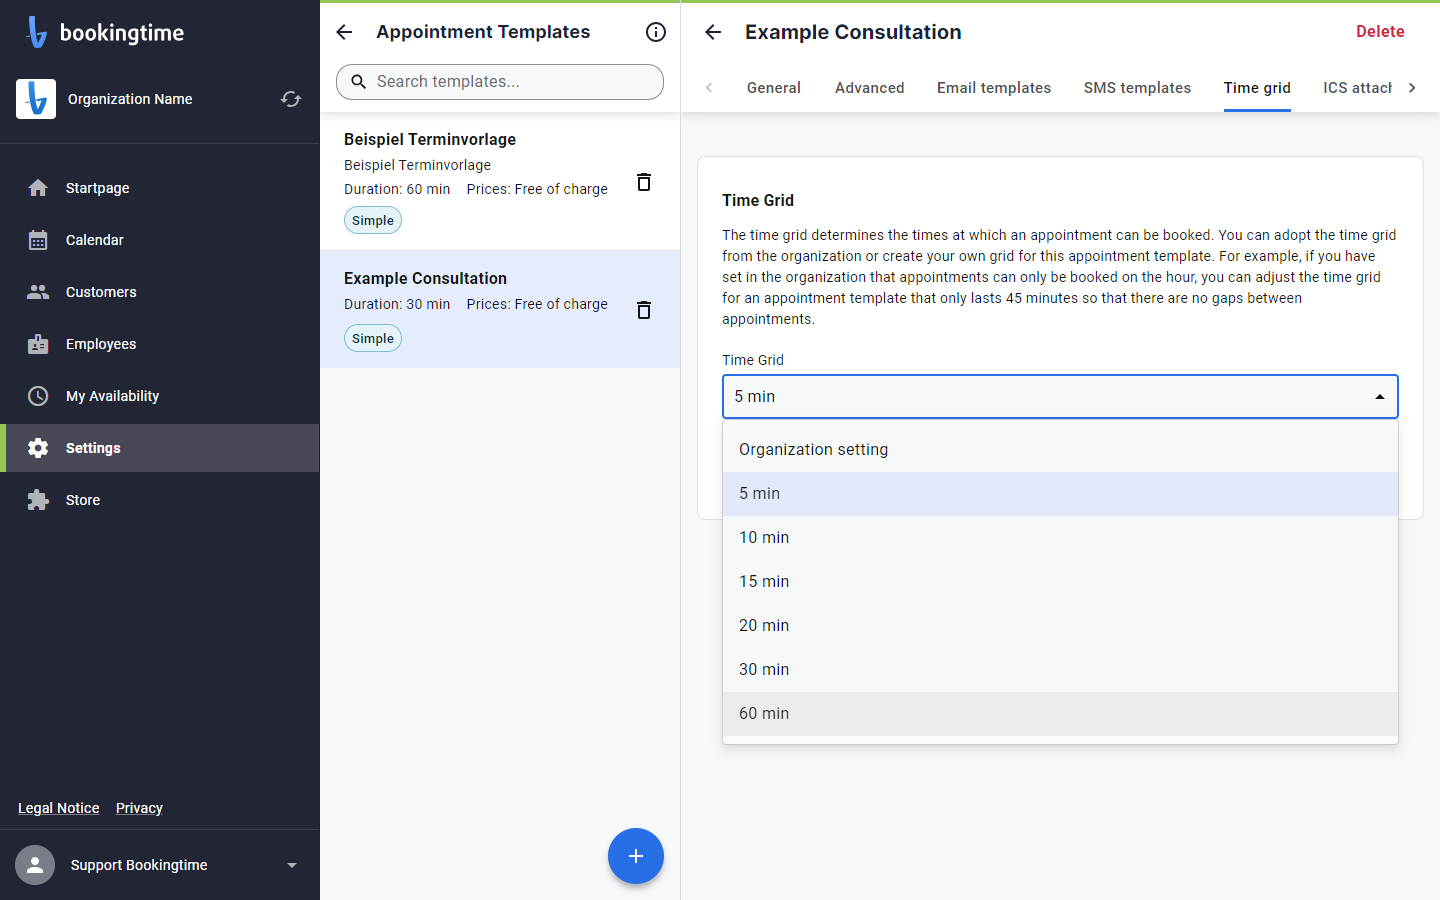Click the Organization Name logo thumbnail
The image size is (1440, 900).
coord(36,99)
